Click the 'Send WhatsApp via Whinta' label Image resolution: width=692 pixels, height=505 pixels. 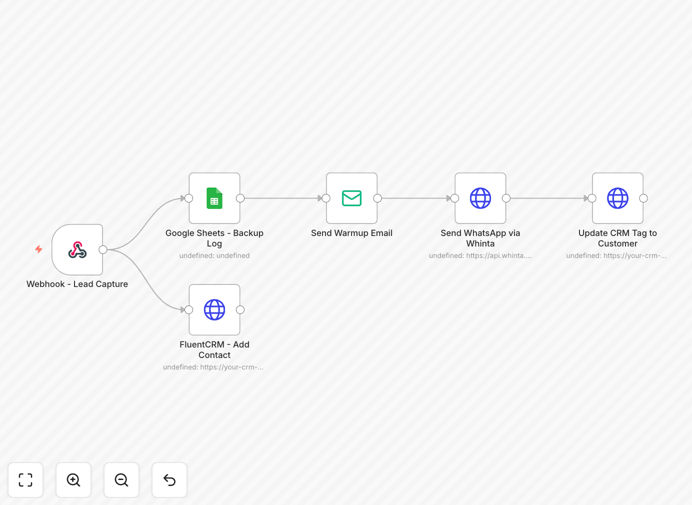tap(480, 238)
